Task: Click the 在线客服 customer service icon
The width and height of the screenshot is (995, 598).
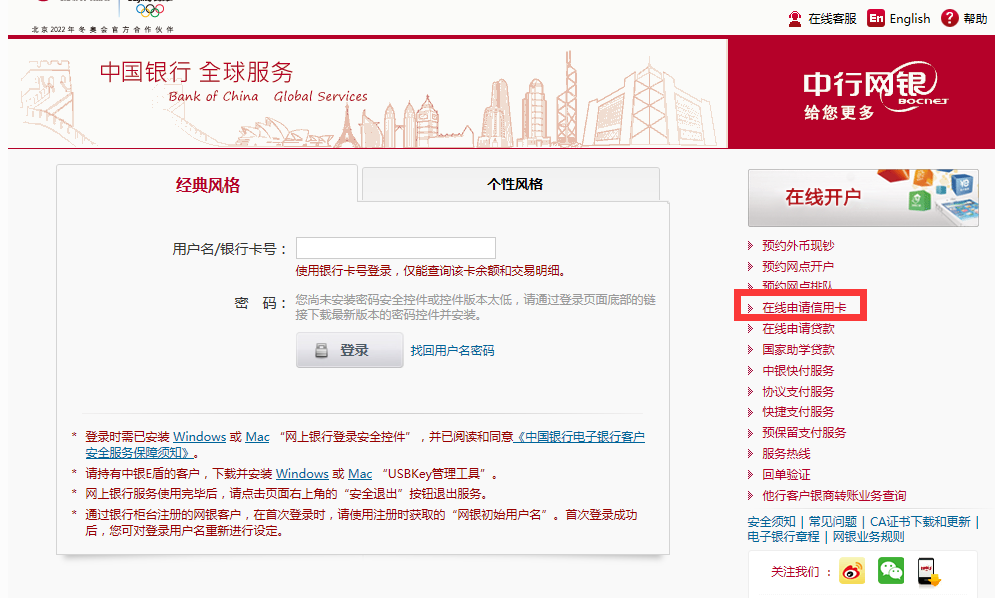Action: point(795,18)
